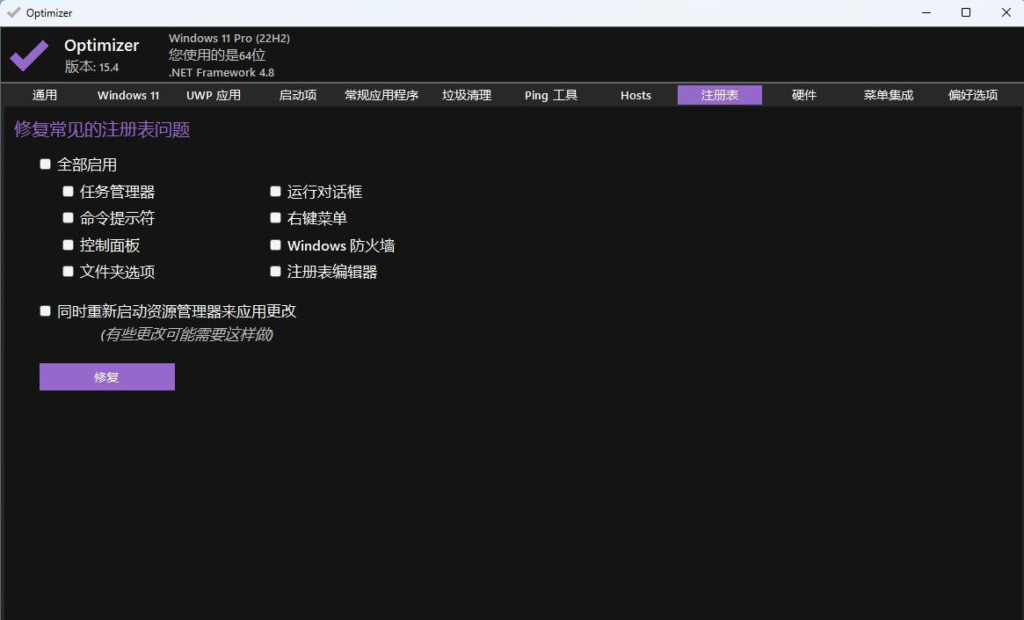Image resolution: width=1024 pixels, height=620 pixels.
Task: Enable the 右键菜单 fix
Action: click(x=276, y=217)
